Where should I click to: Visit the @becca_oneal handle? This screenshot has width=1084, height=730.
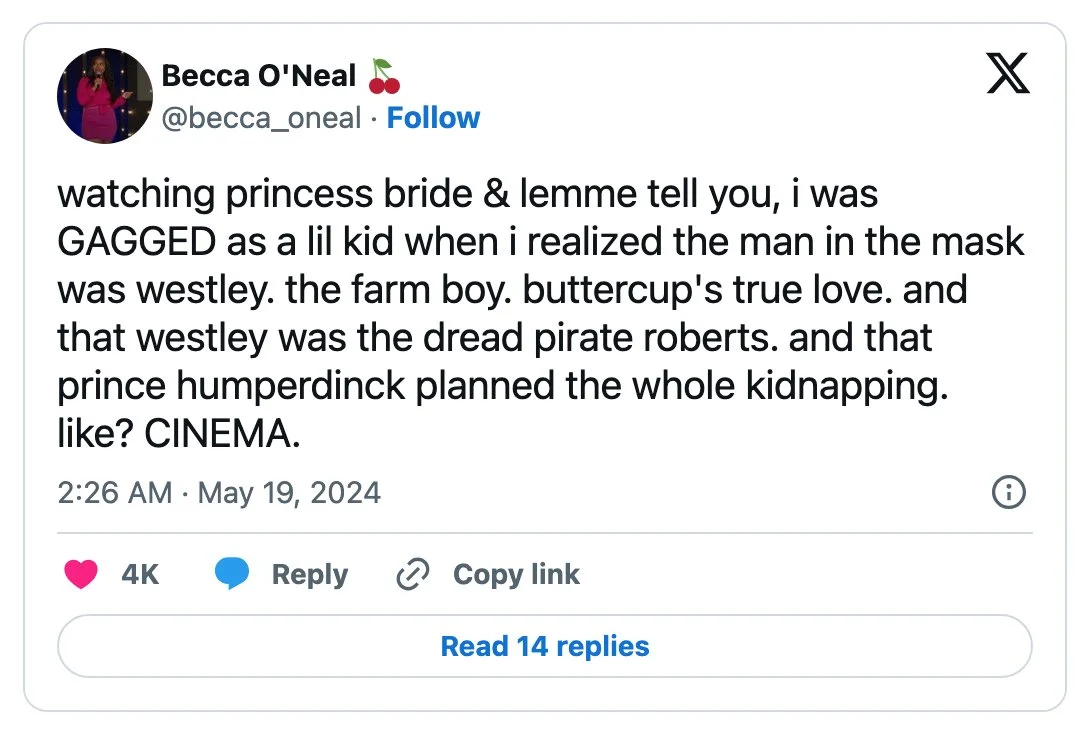(261, 118)
